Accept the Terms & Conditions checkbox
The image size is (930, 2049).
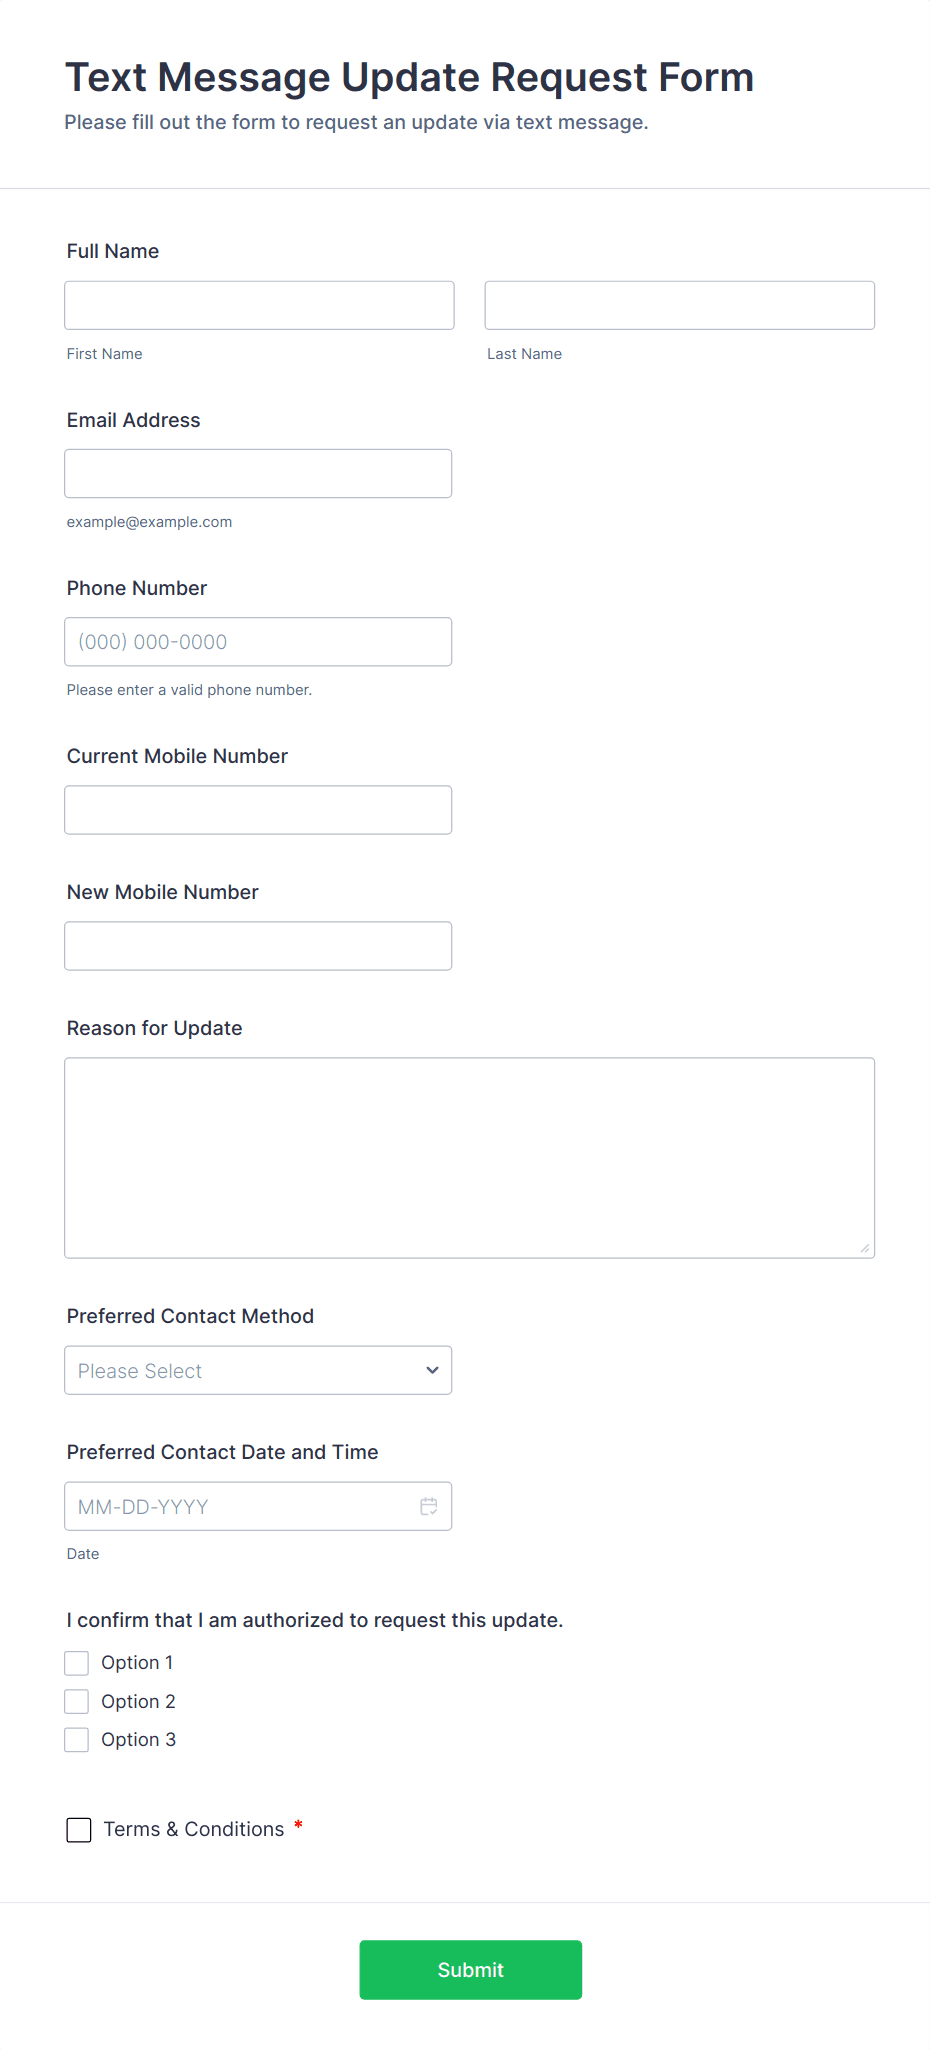point(79,1830)
